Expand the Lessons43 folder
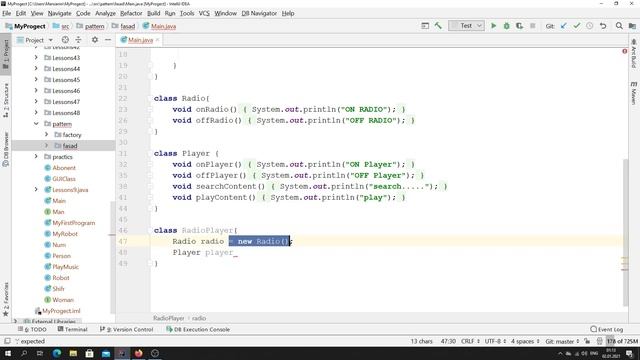Viewport: 640px width, 360px height. [36, 58]
